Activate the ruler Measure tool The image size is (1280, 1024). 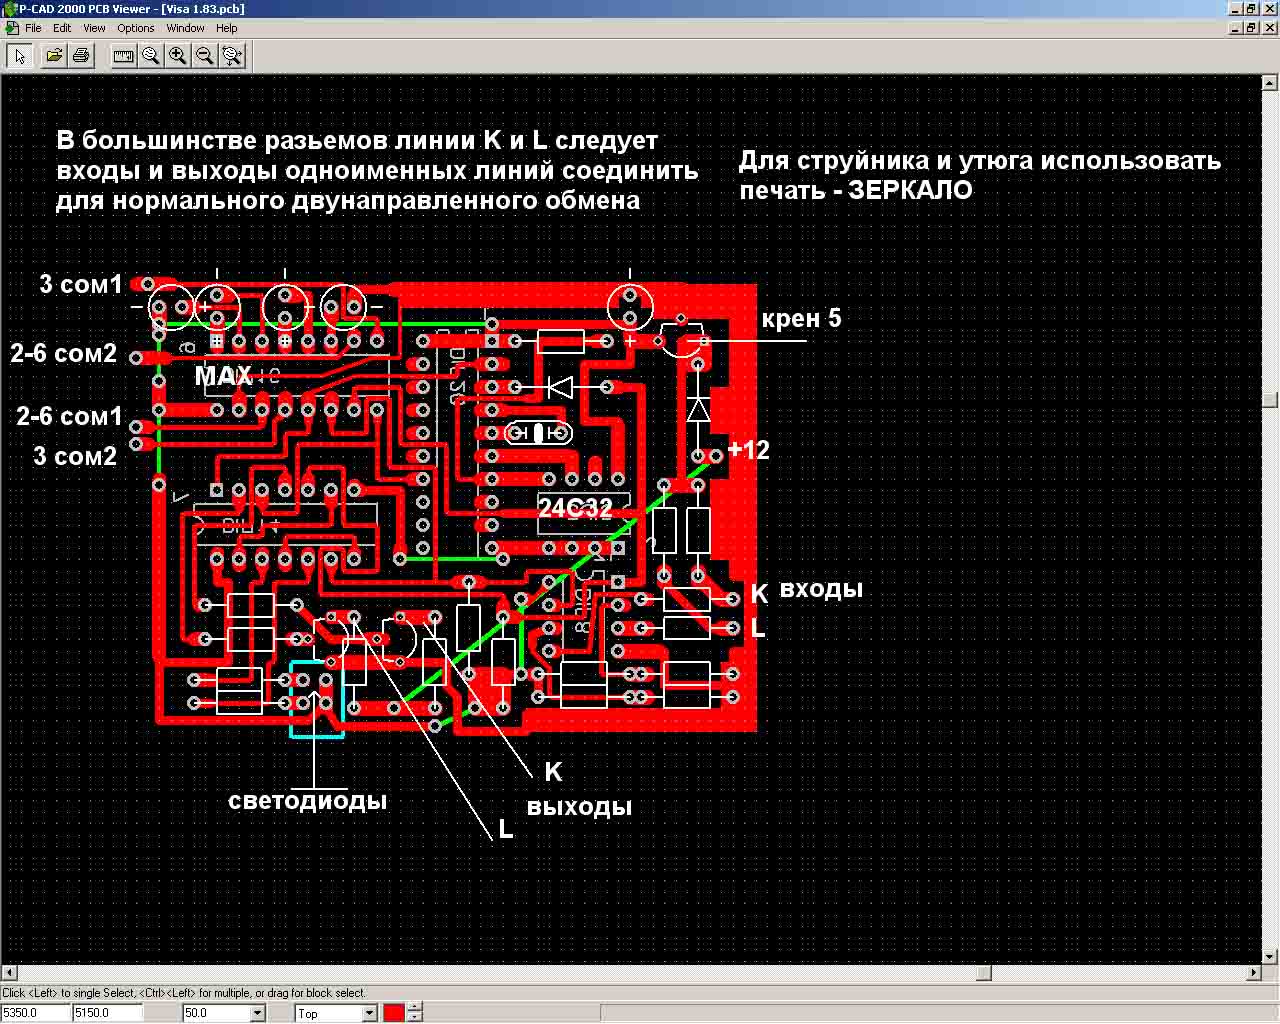click(123, 56)
